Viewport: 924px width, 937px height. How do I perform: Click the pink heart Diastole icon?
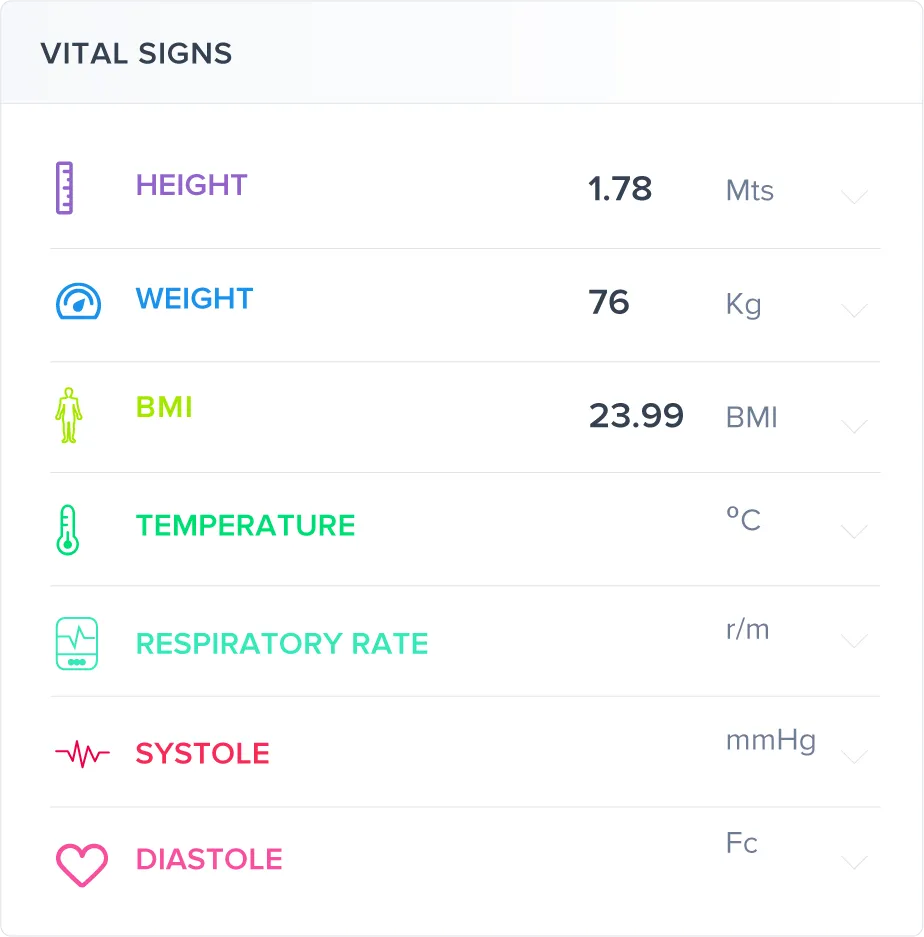point(82,865)
